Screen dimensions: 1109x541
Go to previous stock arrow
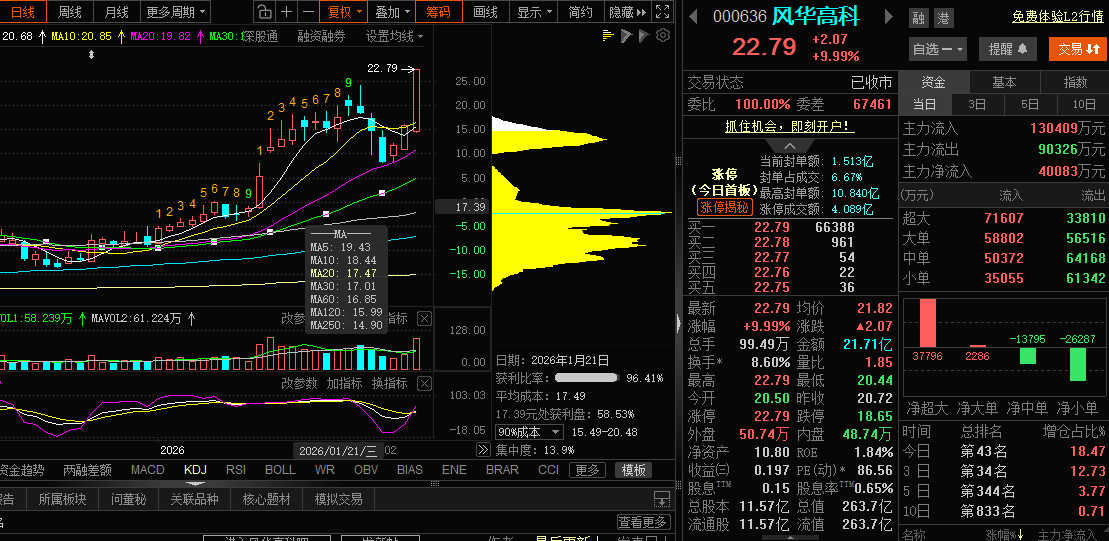pos(694,17)
